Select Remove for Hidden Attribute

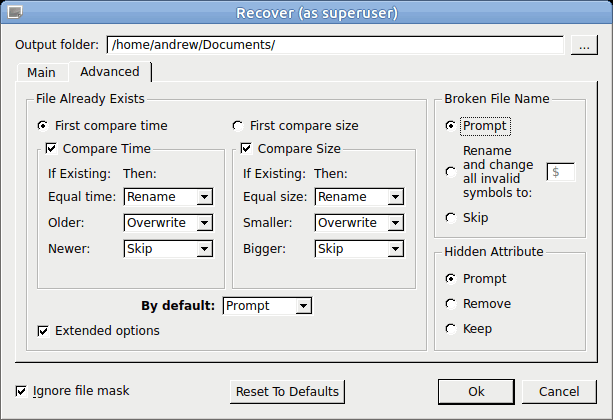click(451, 304)
